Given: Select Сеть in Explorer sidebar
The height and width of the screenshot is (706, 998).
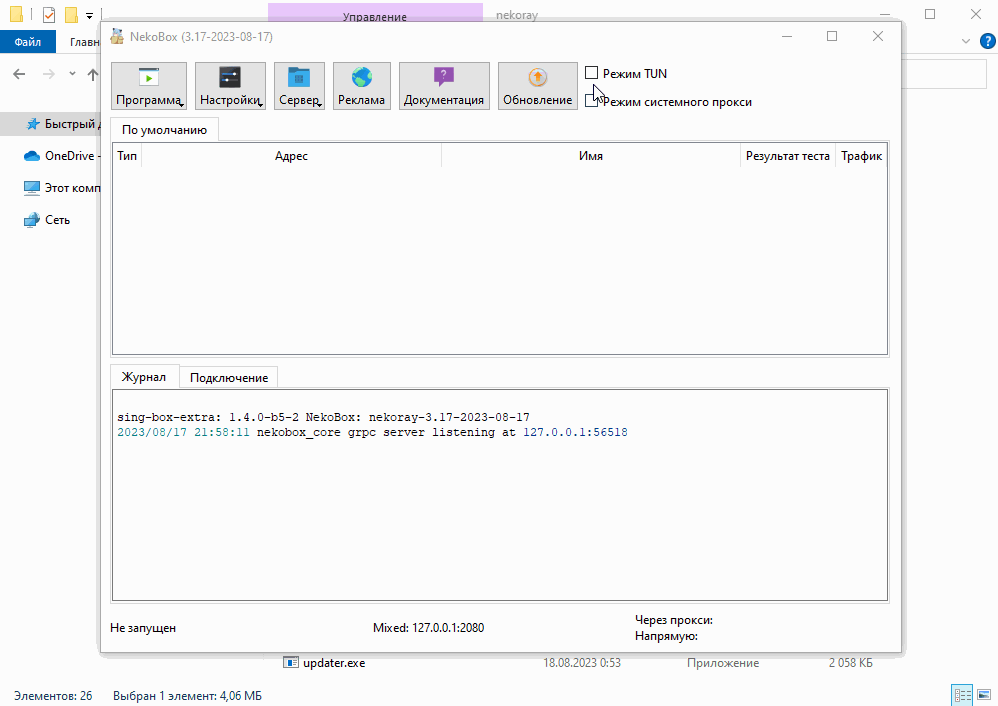Looking at the screenshot, I should [47, 220].
